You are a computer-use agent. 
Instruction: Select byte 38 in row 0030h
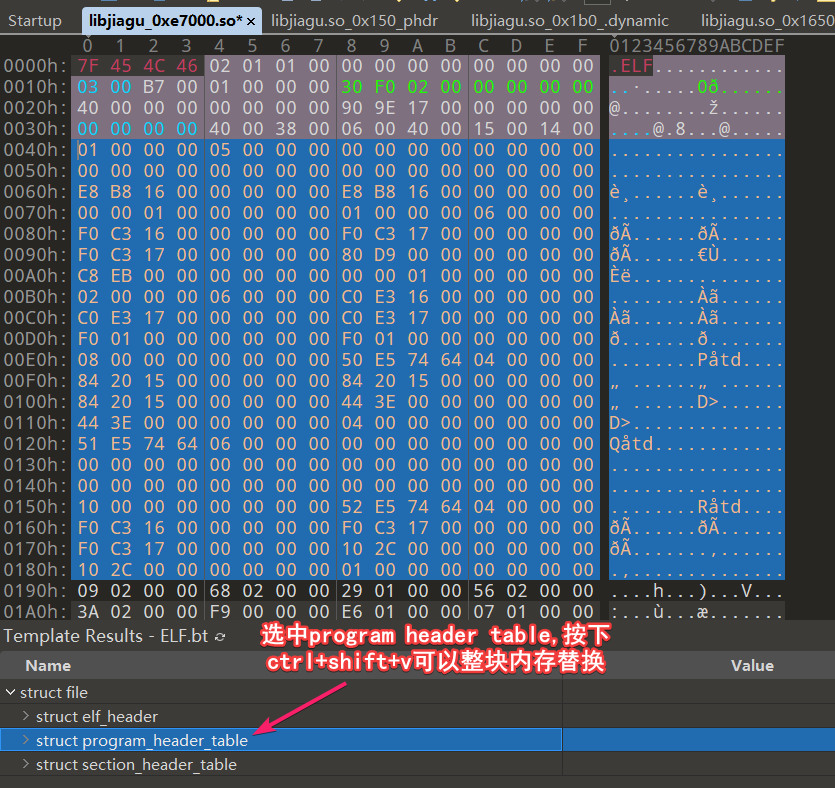pyautogui.click(x=286, y=129)
